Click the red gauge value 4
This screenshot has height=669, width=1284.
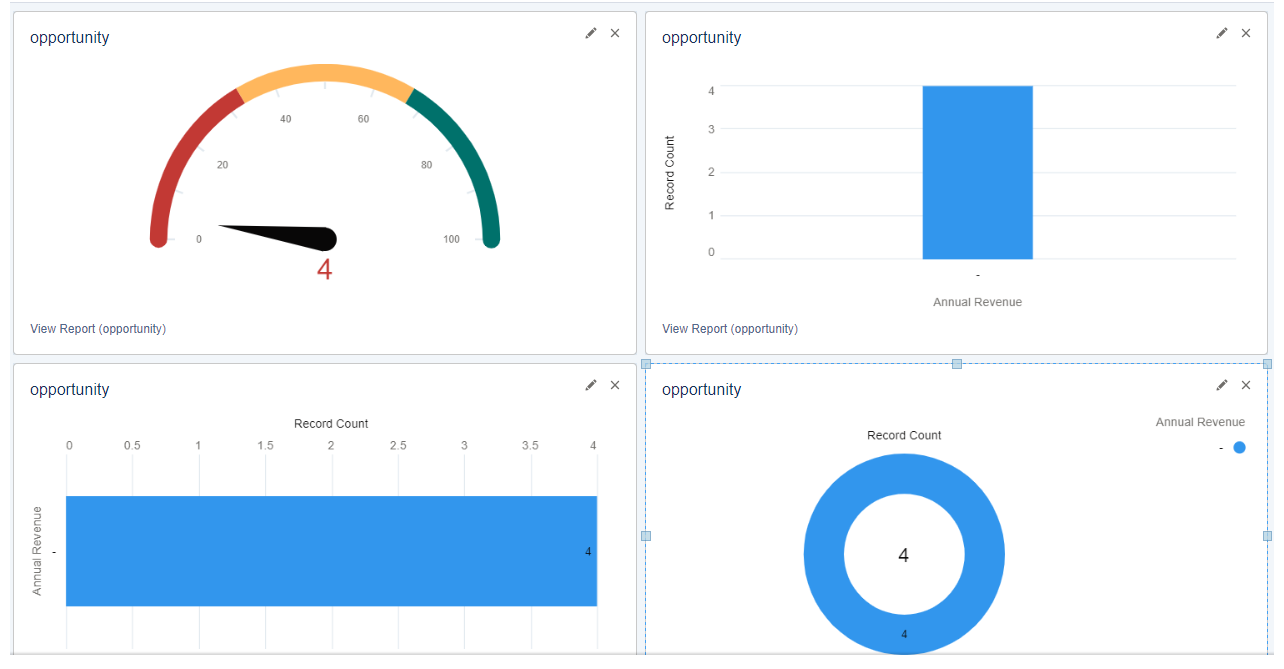325,267
